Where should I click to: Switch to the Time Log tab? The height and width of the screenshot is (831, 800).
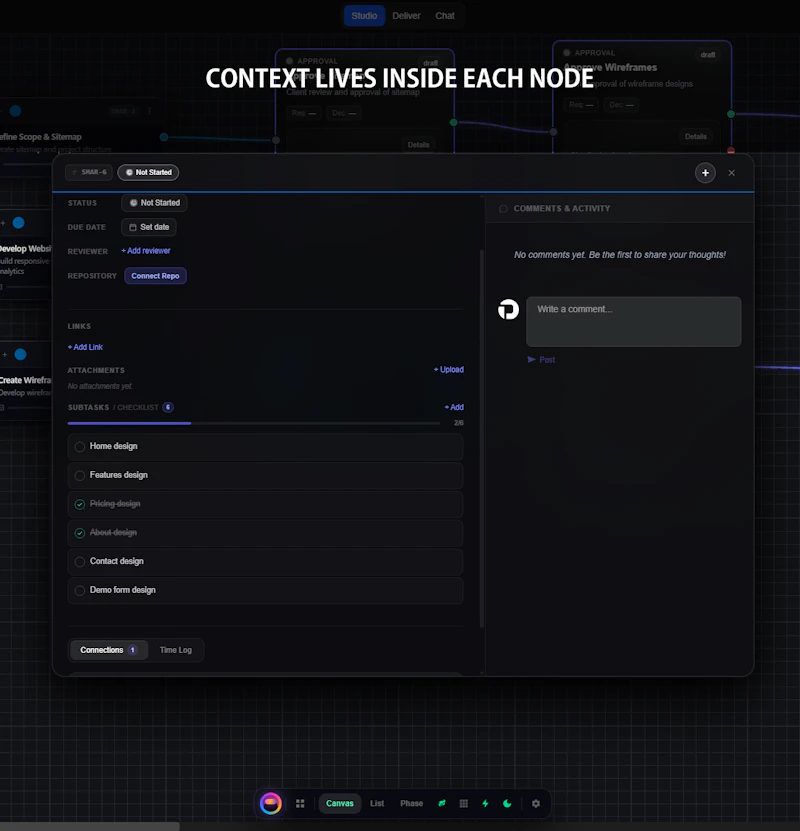coord(176,650)
